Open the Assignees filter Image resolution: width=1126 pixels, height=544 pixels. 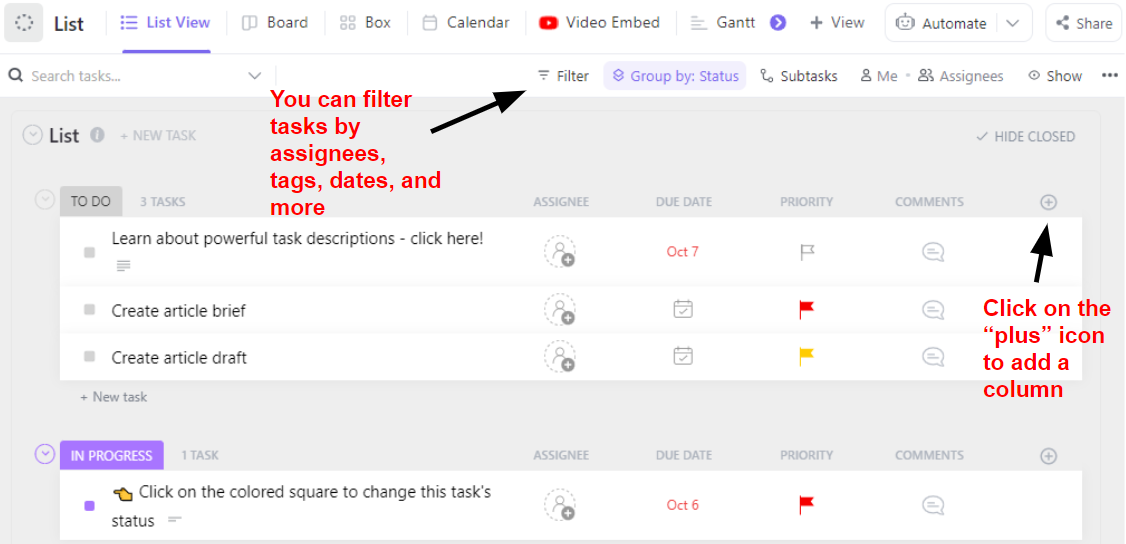point(961,75)
